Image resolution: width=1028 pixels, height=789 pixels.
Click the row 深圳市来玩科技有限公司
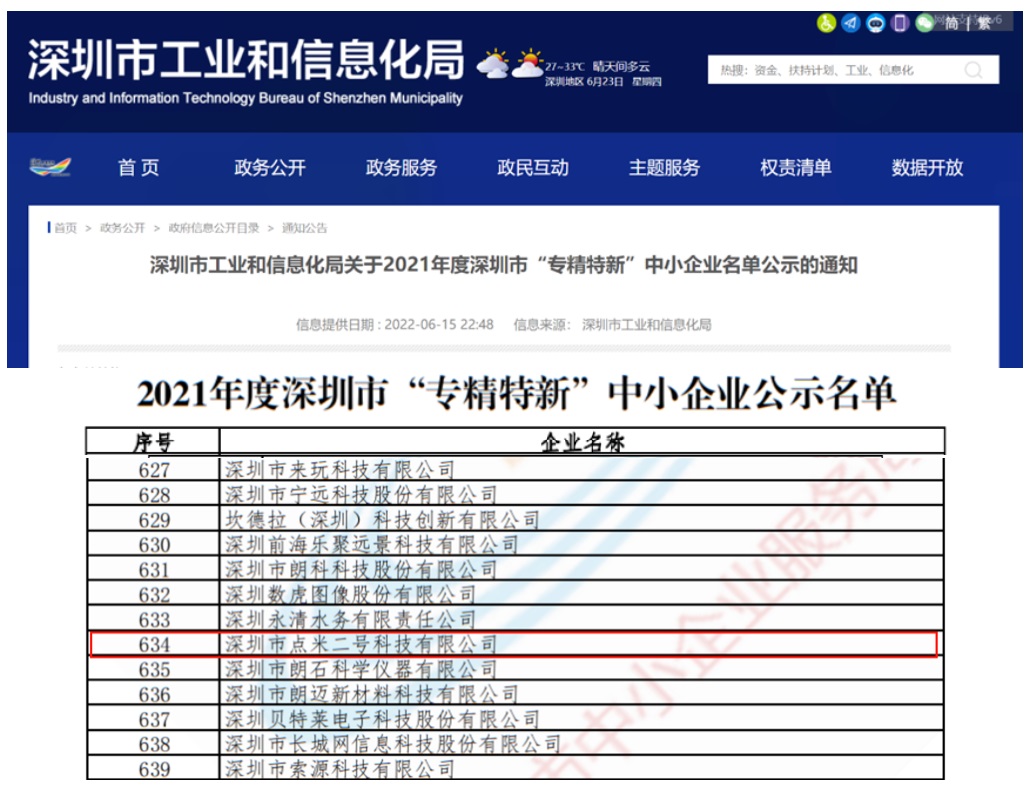515,470
